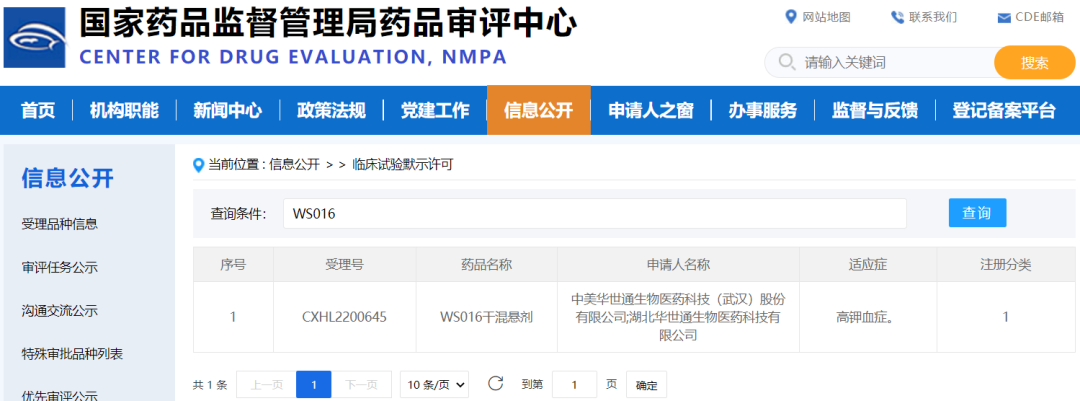The height and width of the screenshot is (401, 1080).
Task: Click the 临床试验默示许可 breadcrumb
Action: [x=403, y=165]
